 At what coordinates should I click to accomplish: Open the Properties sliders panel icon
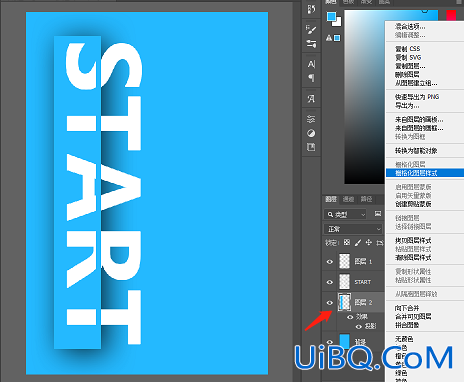coord(311,119)
